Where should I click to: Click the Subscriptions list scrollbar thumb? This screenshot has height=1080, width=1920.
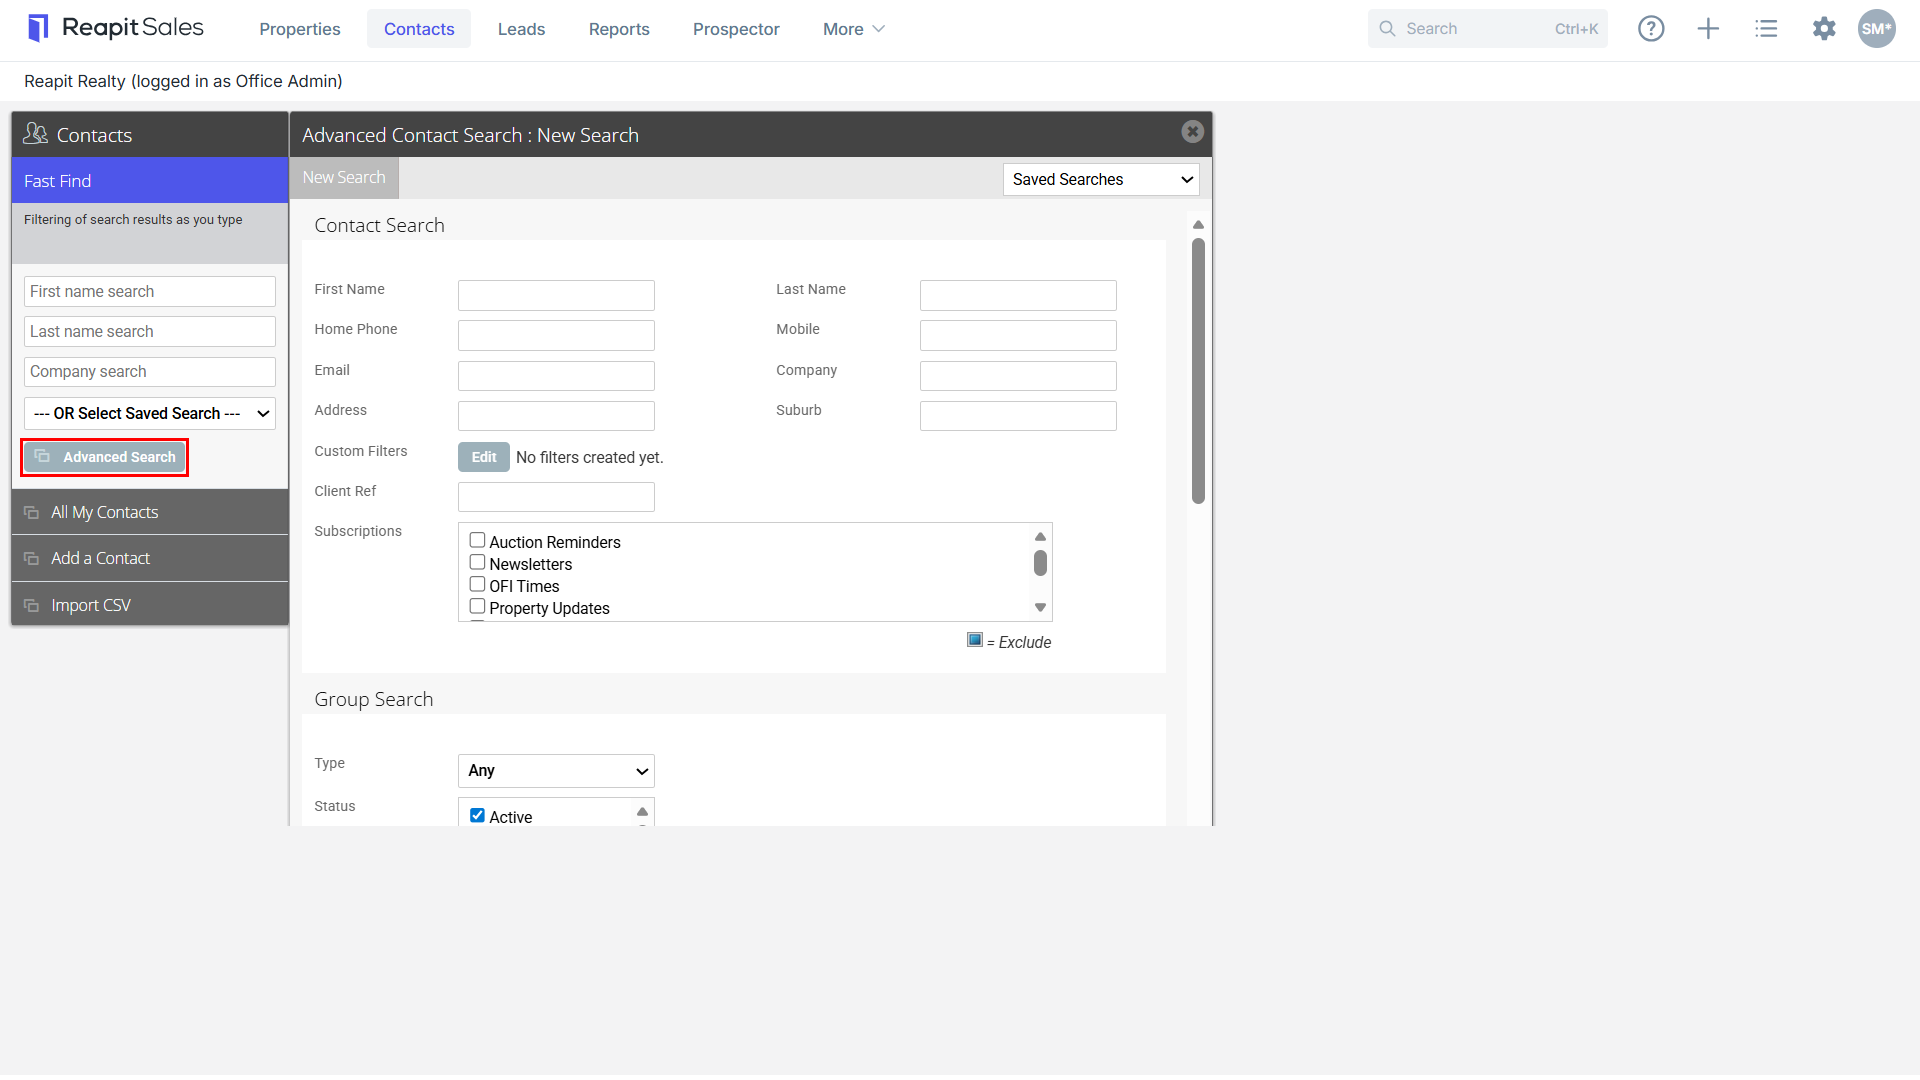click(1040, 563)
